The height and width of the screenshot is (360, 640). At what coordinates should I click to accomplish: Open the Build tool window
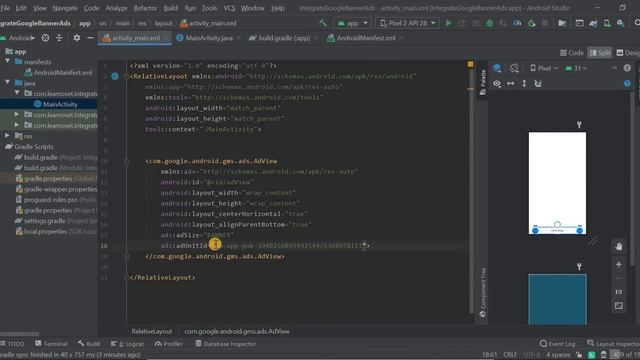tap(89, 344)
